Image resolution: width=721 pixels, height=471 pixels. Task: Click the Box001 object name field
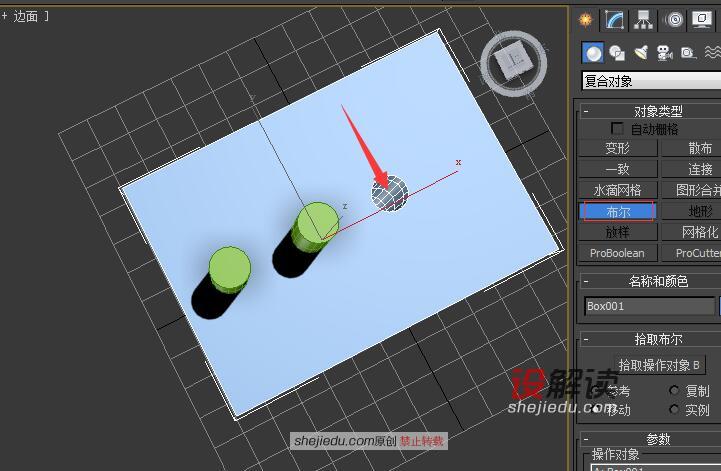click(x=649, y=306)
